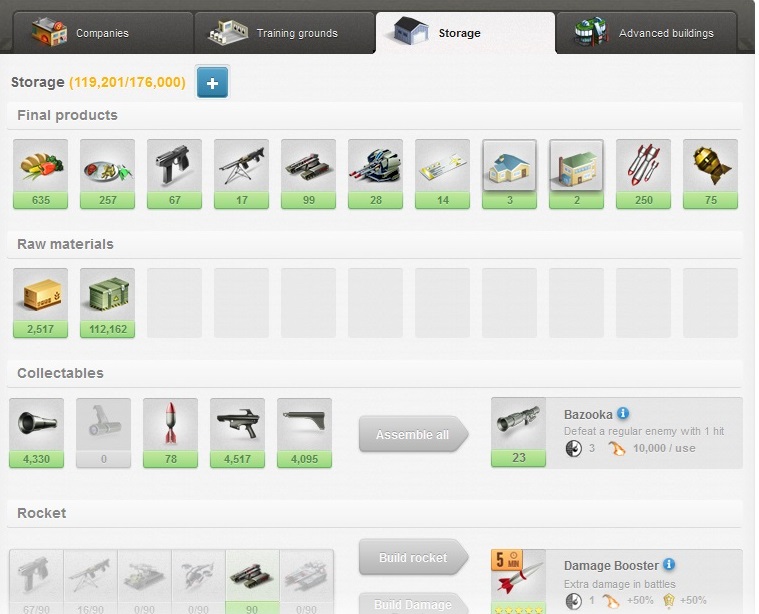
Task: Select the Damage Booster rocket item
Action: (x=518, y=581)
